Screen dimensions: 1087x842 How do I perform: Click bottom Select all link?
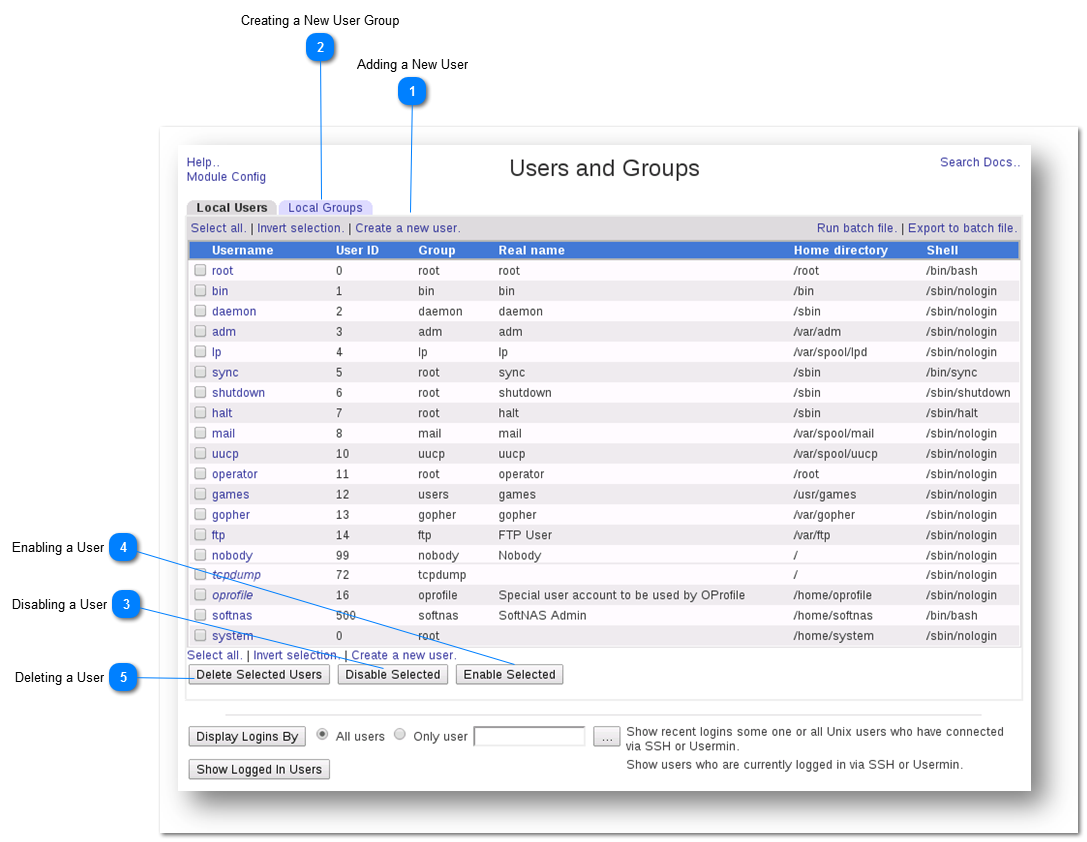[x=215, y=655]
